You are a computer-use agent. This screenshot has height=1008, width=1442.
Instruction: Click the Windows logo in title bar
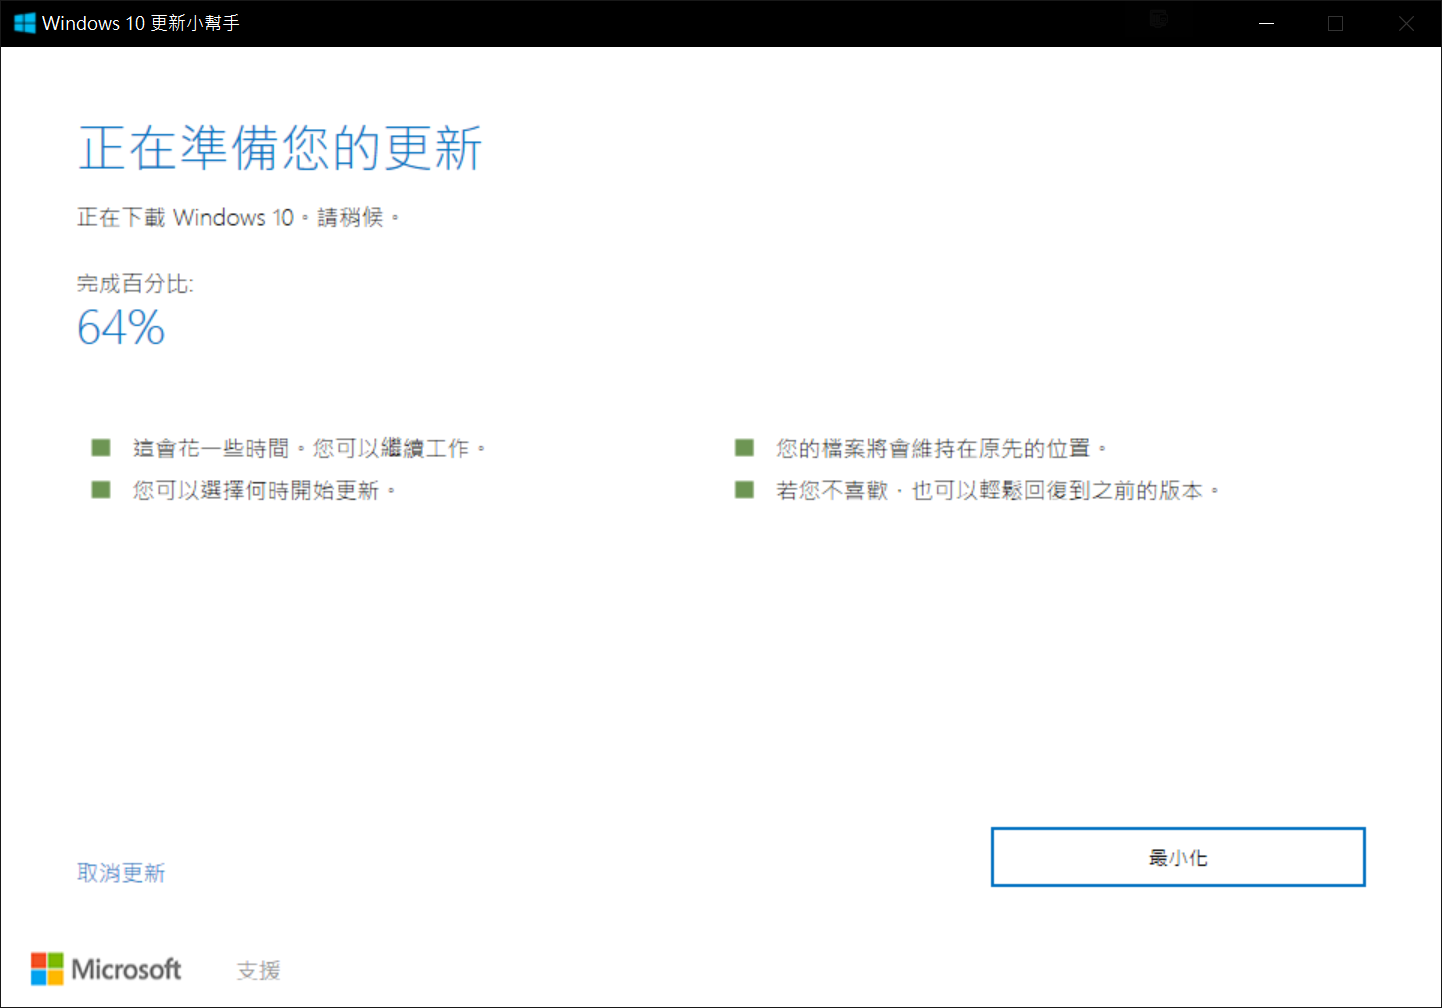point(24,23)
